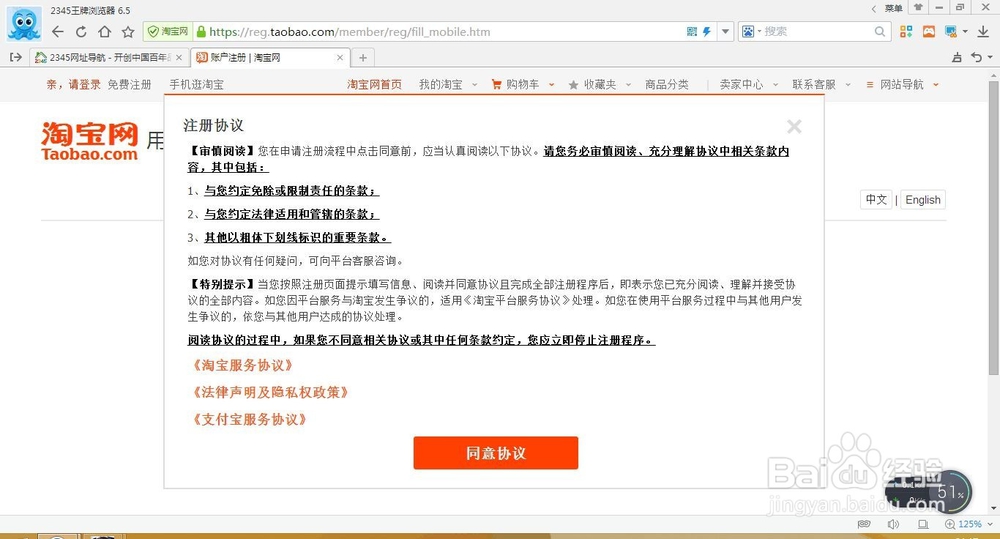Bookmark this page with the star icon

[x=128, y=32]
